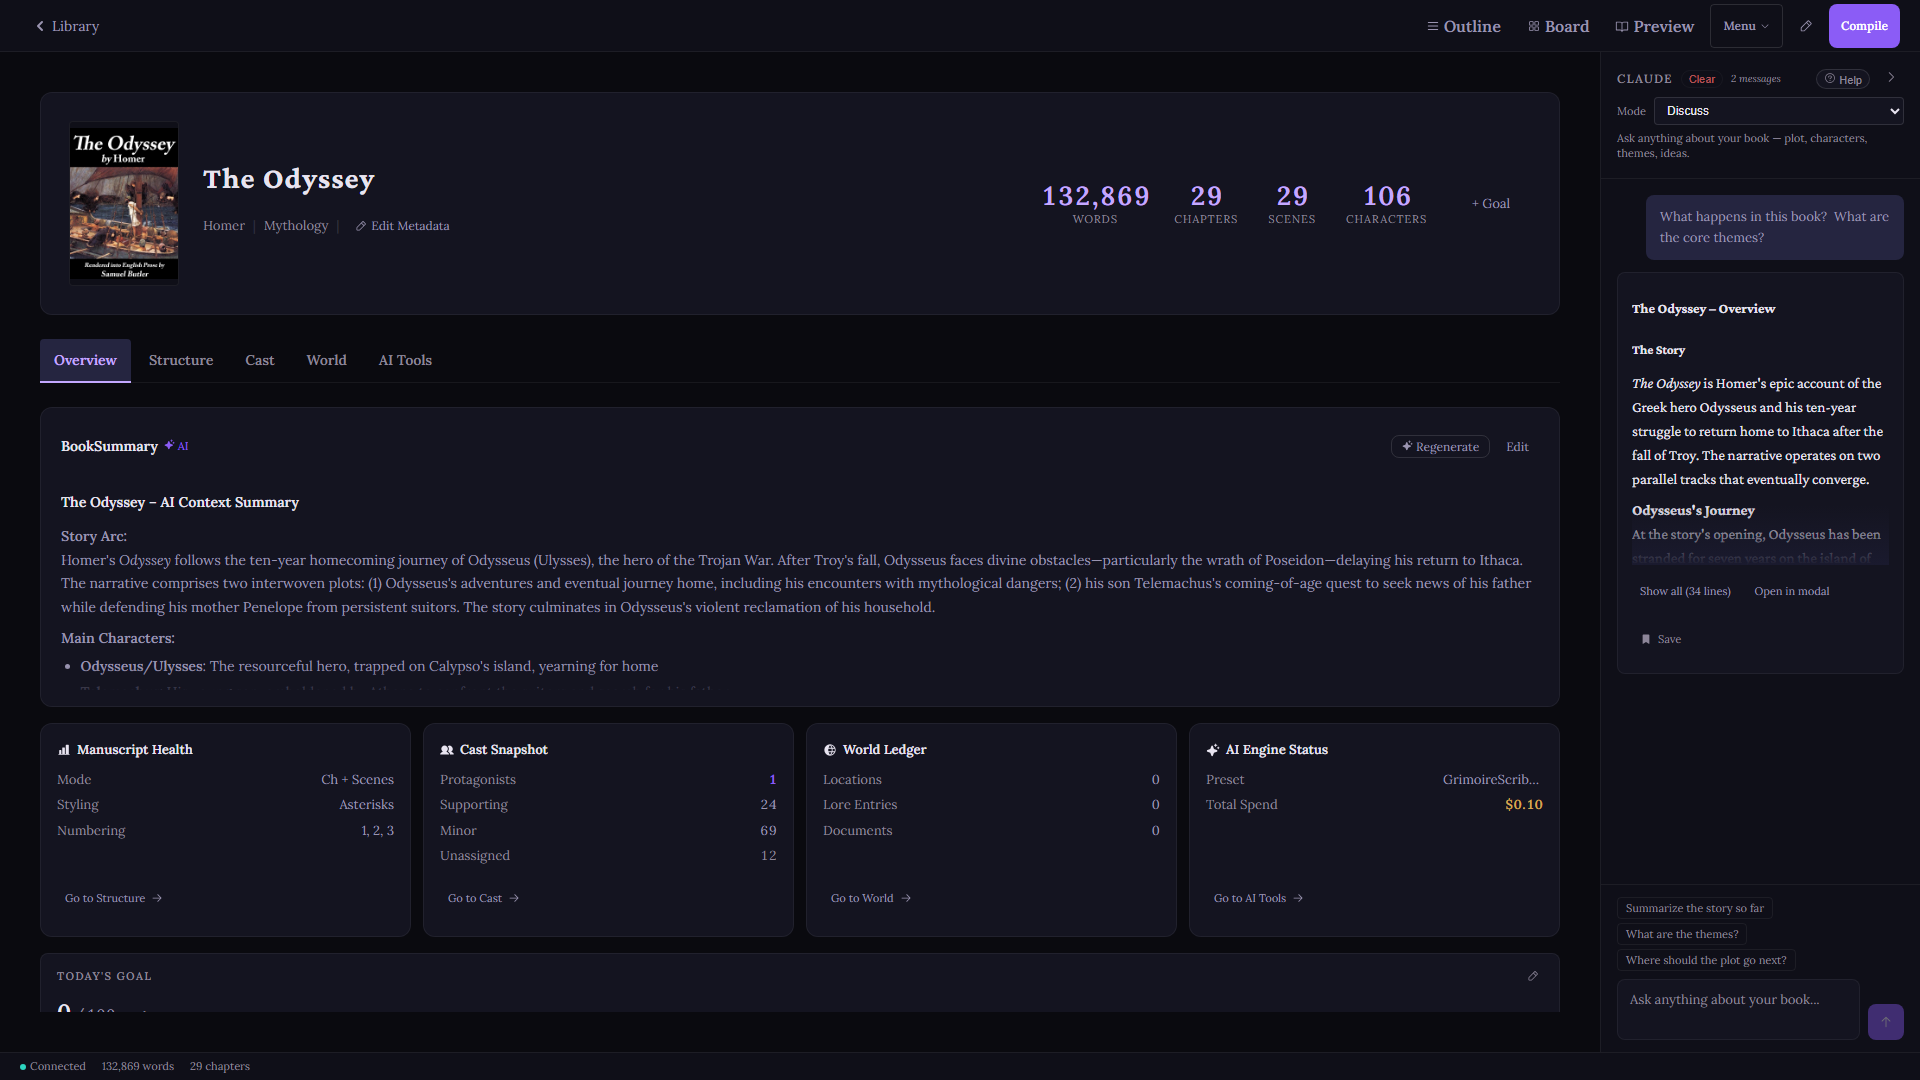Image resolution: width=1920 pixels, height=1080 pixels.
Task: Click The Odyssey book cover thumbnail
Action: pyautogui.click(x=124, y=203)
